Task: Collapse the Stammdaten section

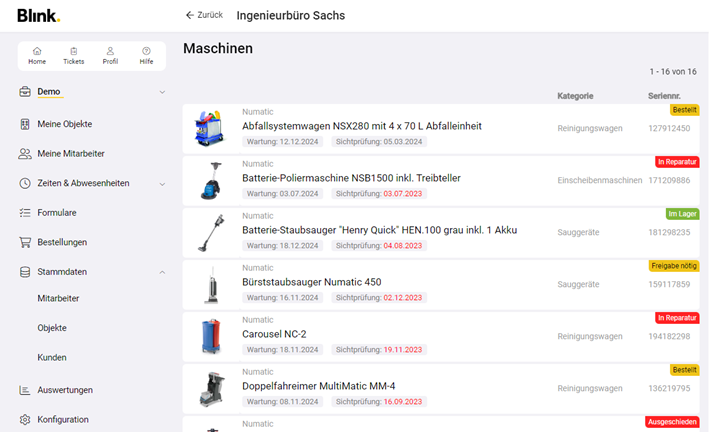Action: [x=162, y=272]
